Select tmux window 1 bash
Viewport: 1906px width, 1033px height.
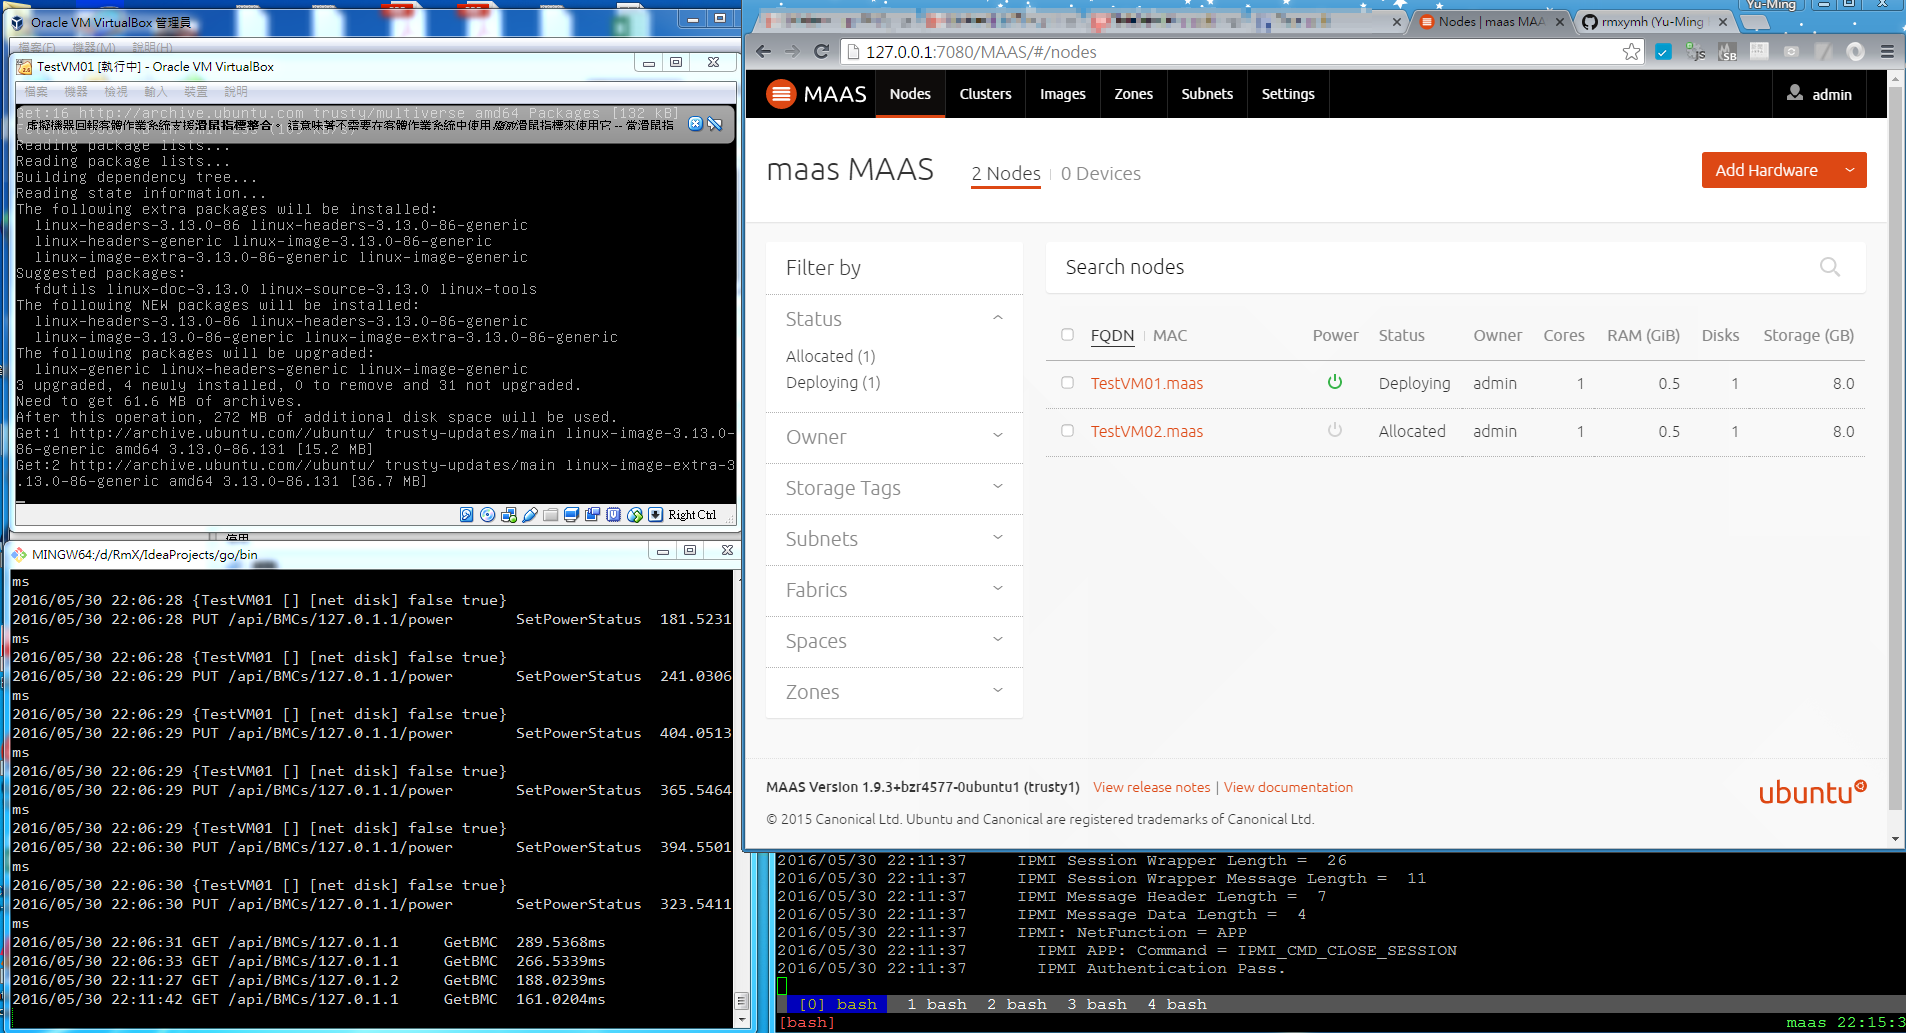936,1004
